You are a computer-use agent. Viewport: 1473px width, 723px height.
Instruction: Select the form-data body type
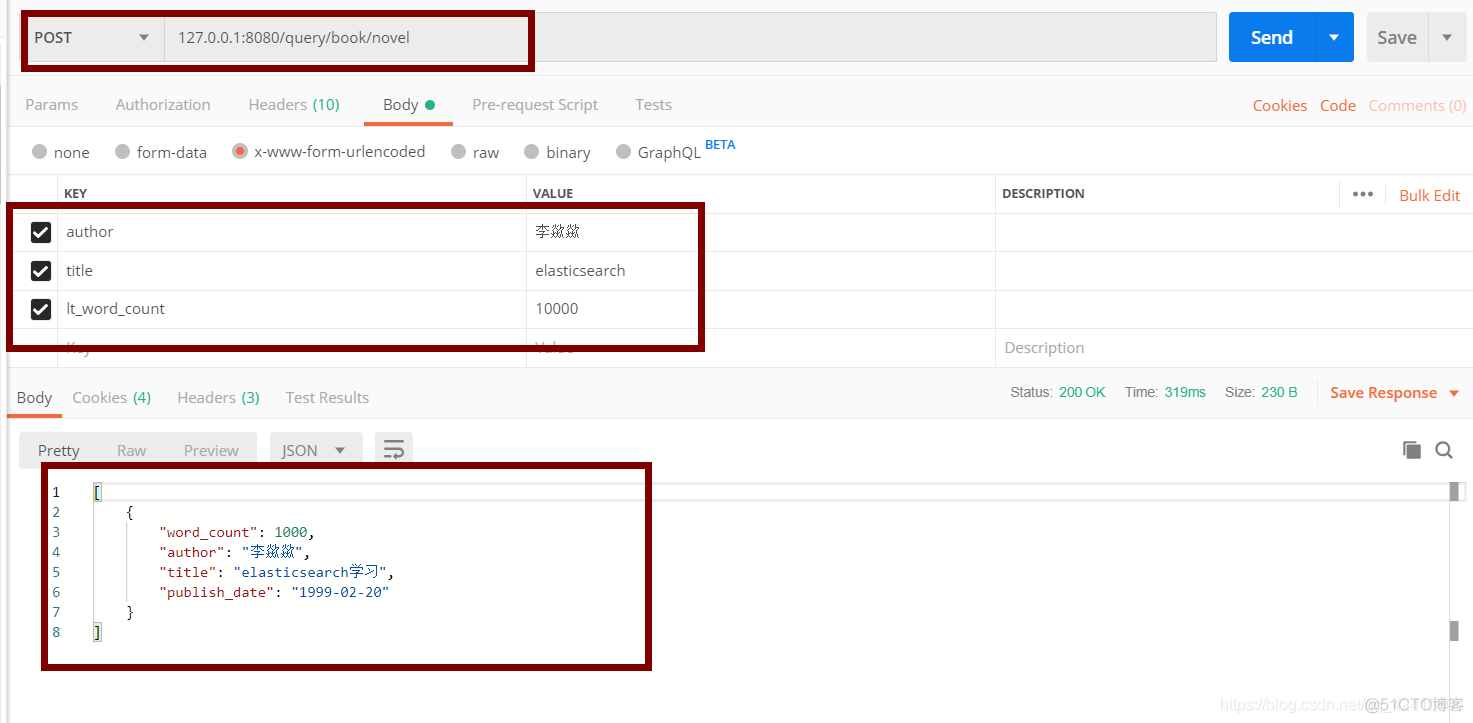(122, 152)
